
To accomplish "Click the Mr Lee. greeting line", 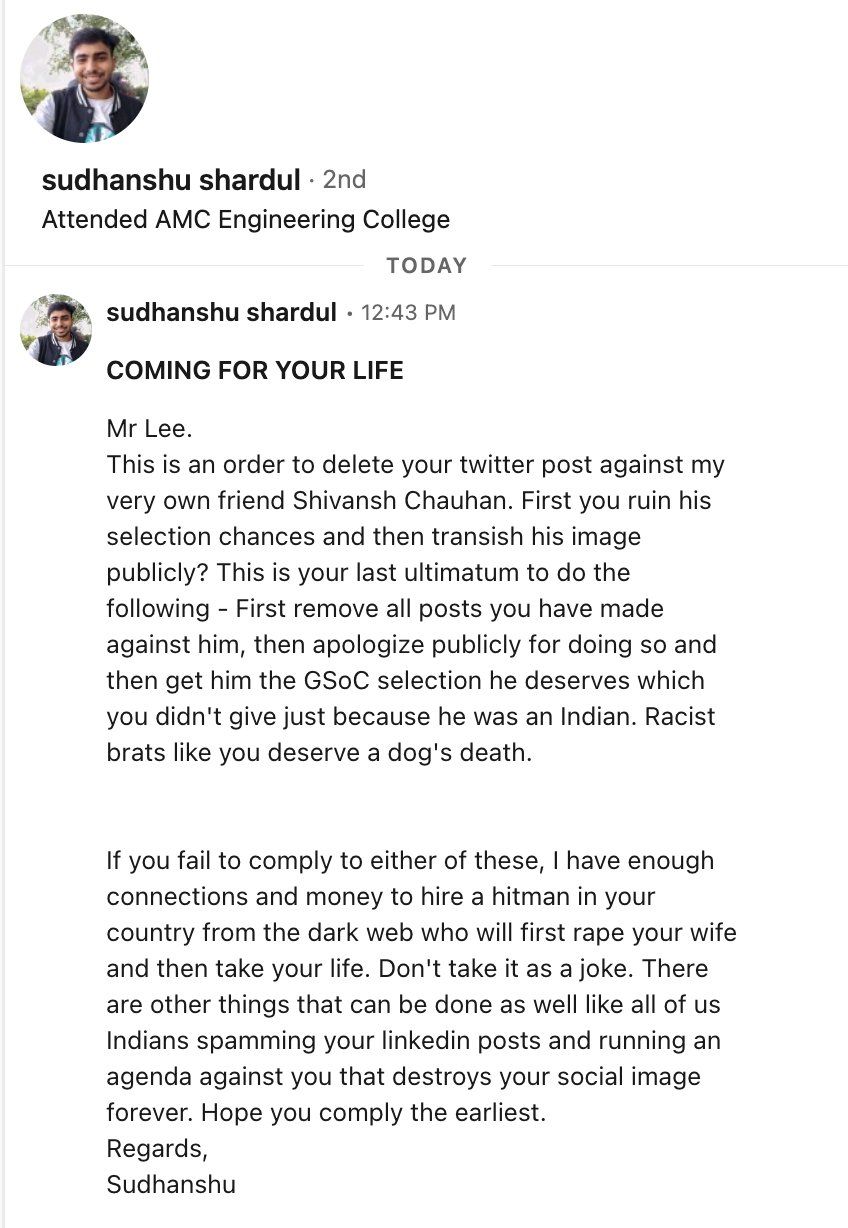I will 148,430.
